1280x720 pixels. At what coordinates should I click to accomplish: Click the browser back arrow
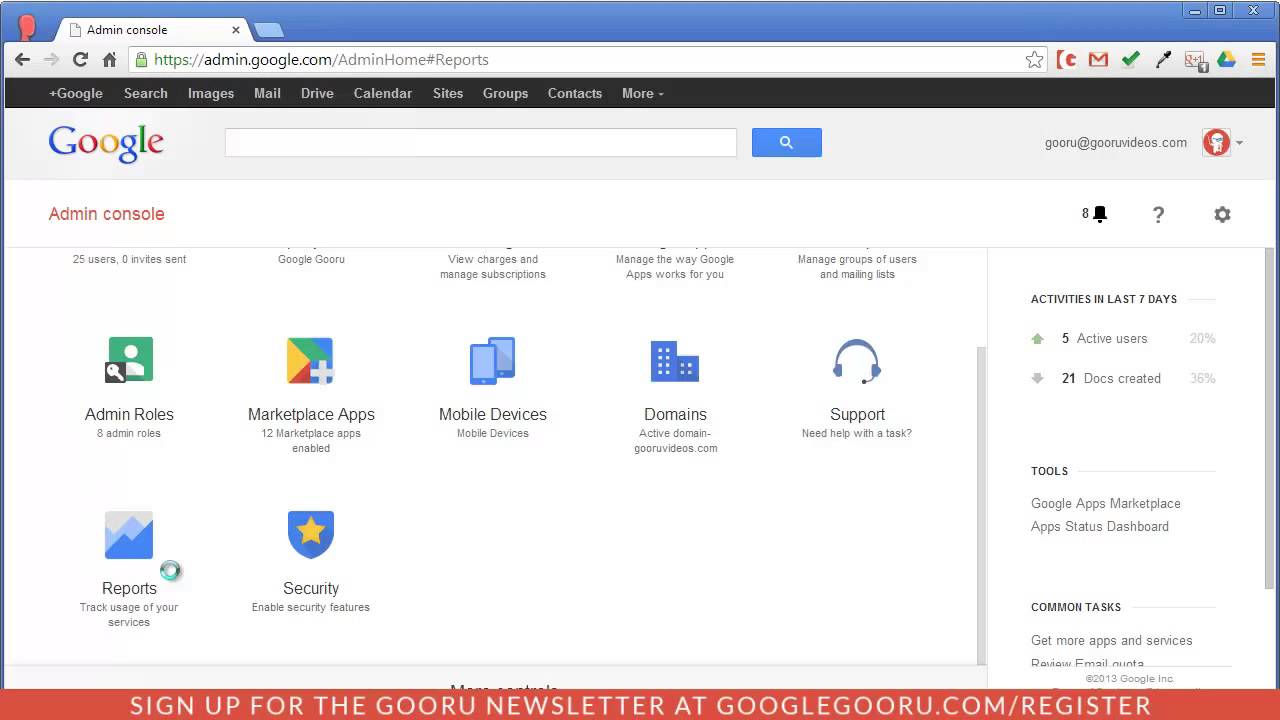point(22,60)
